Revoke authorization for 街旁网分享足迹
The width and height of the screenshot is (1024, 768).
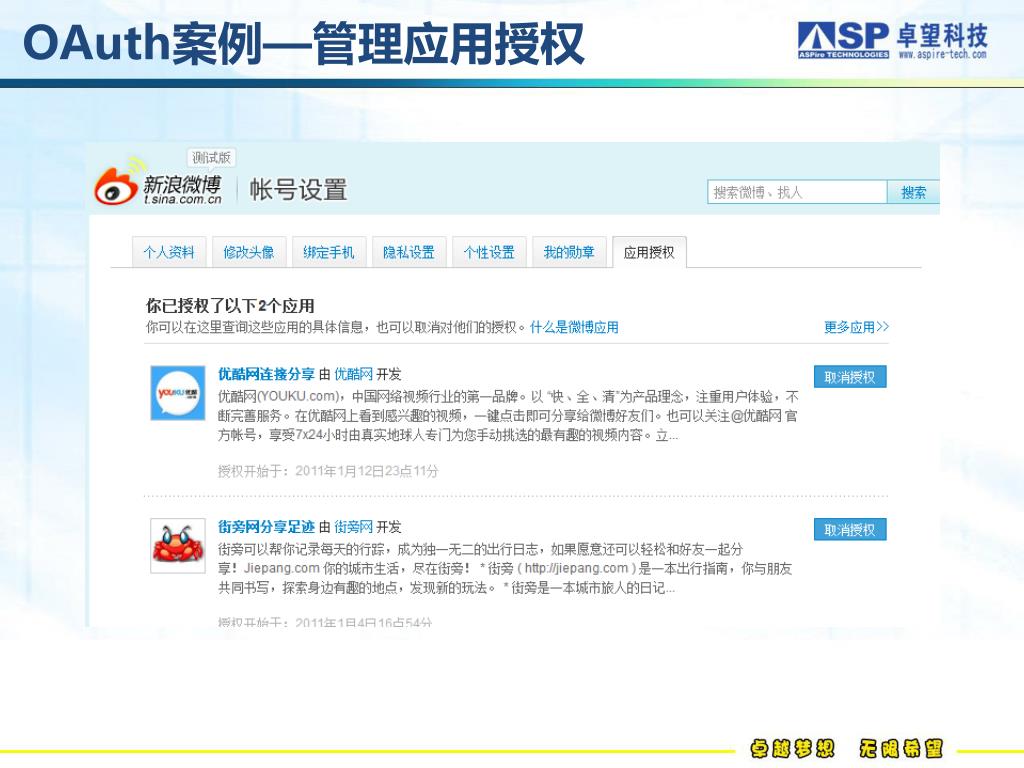pyautogui.click(x=850, y=530)
